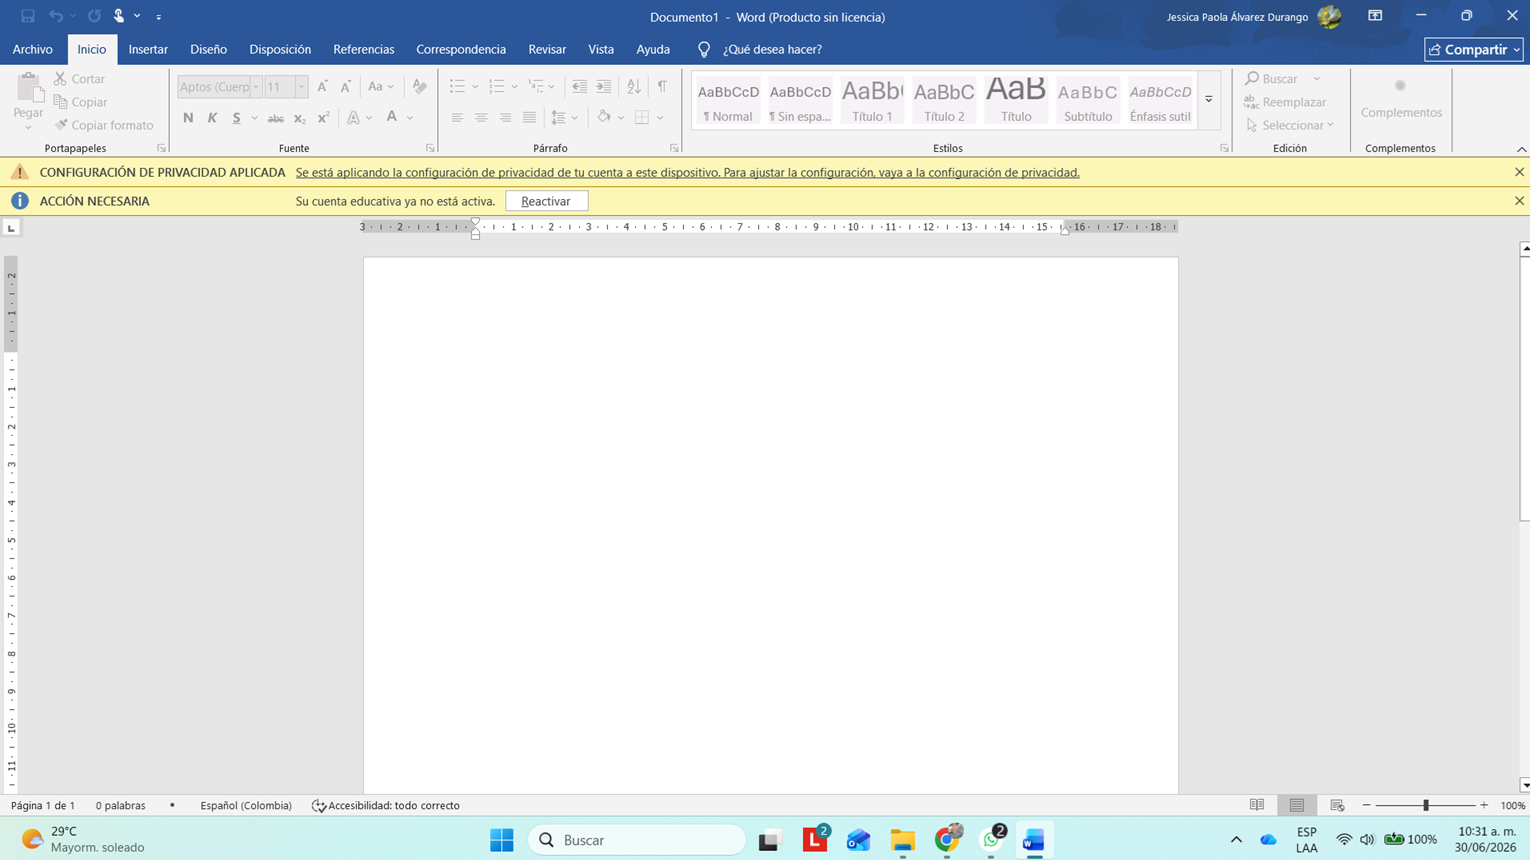Collapse the ribbon using the chevron

coord(1521,149)
